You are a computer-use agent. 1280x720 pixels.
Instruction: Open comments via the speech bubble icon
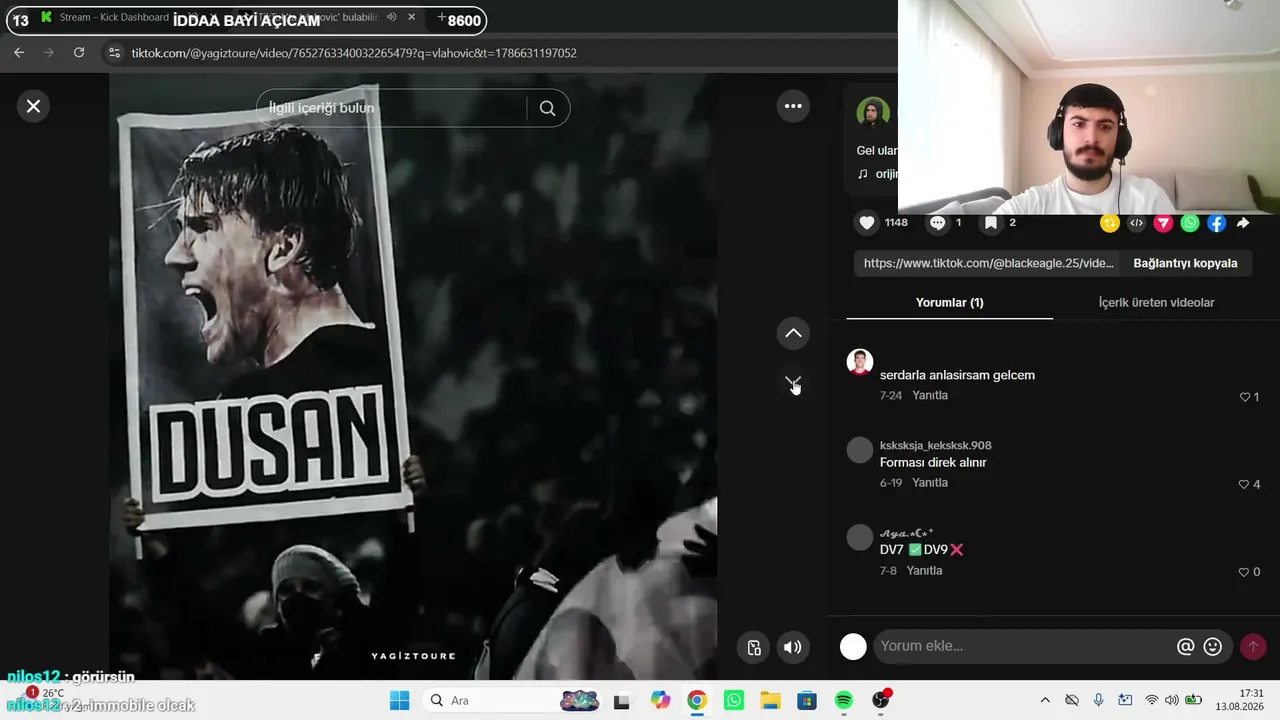(937, 223)
